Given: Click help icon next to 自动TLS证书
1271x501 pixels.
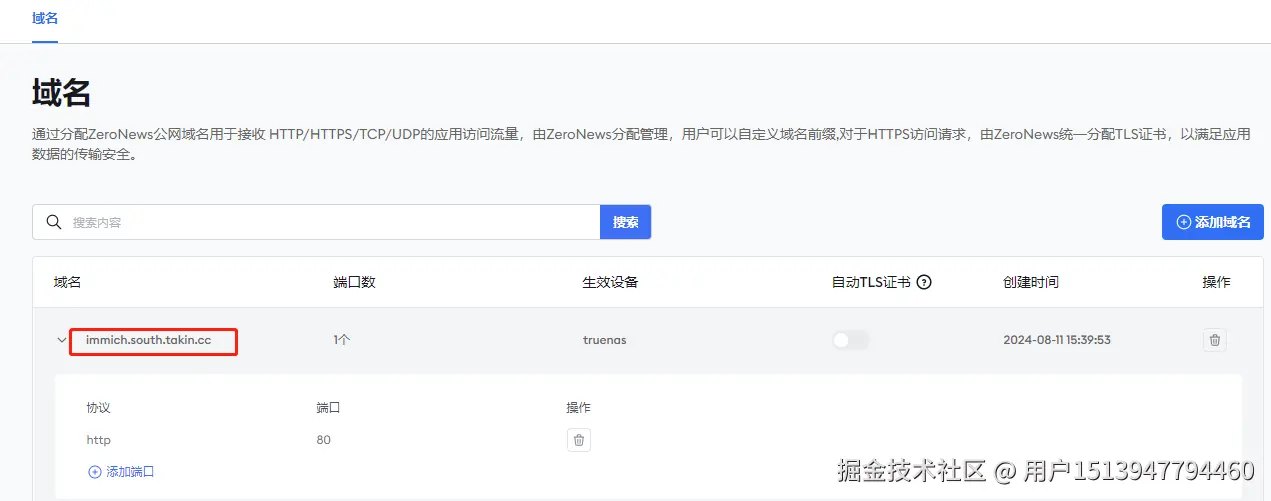Looking at the screenshot, I should click(x=924, y=282).
